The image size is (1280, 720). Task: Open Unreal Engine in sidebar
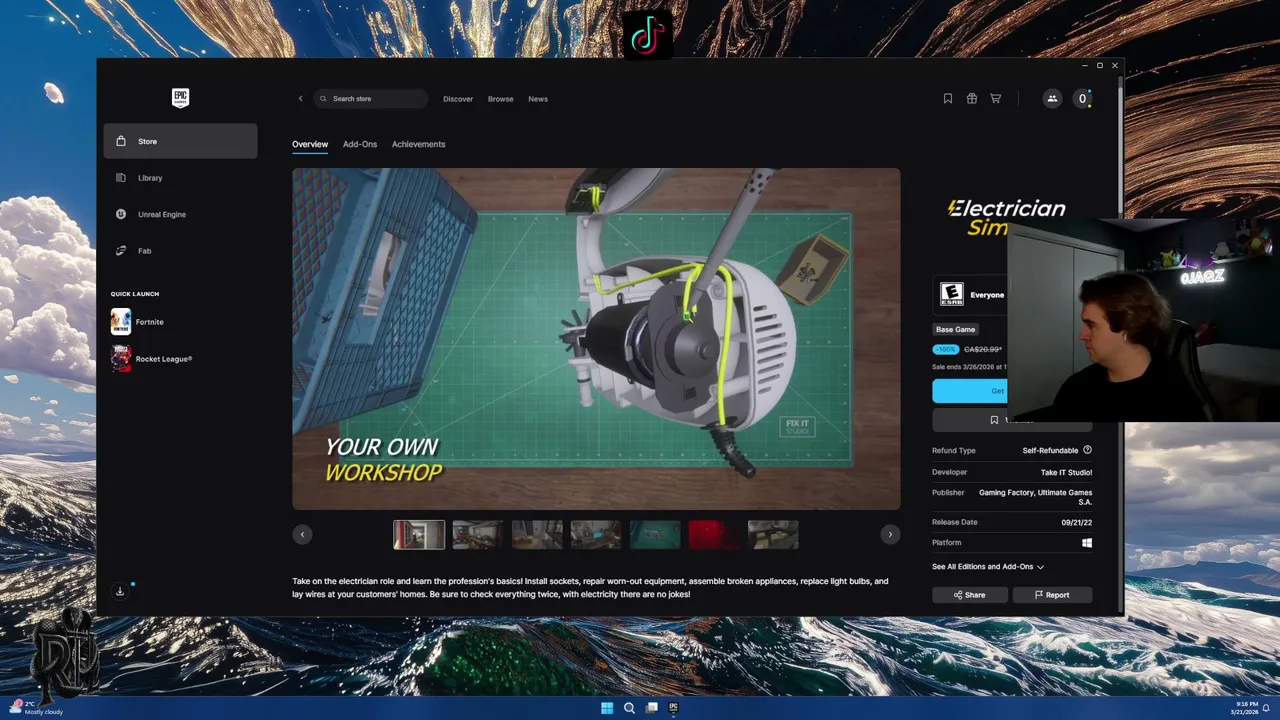(x=180, y=214)
